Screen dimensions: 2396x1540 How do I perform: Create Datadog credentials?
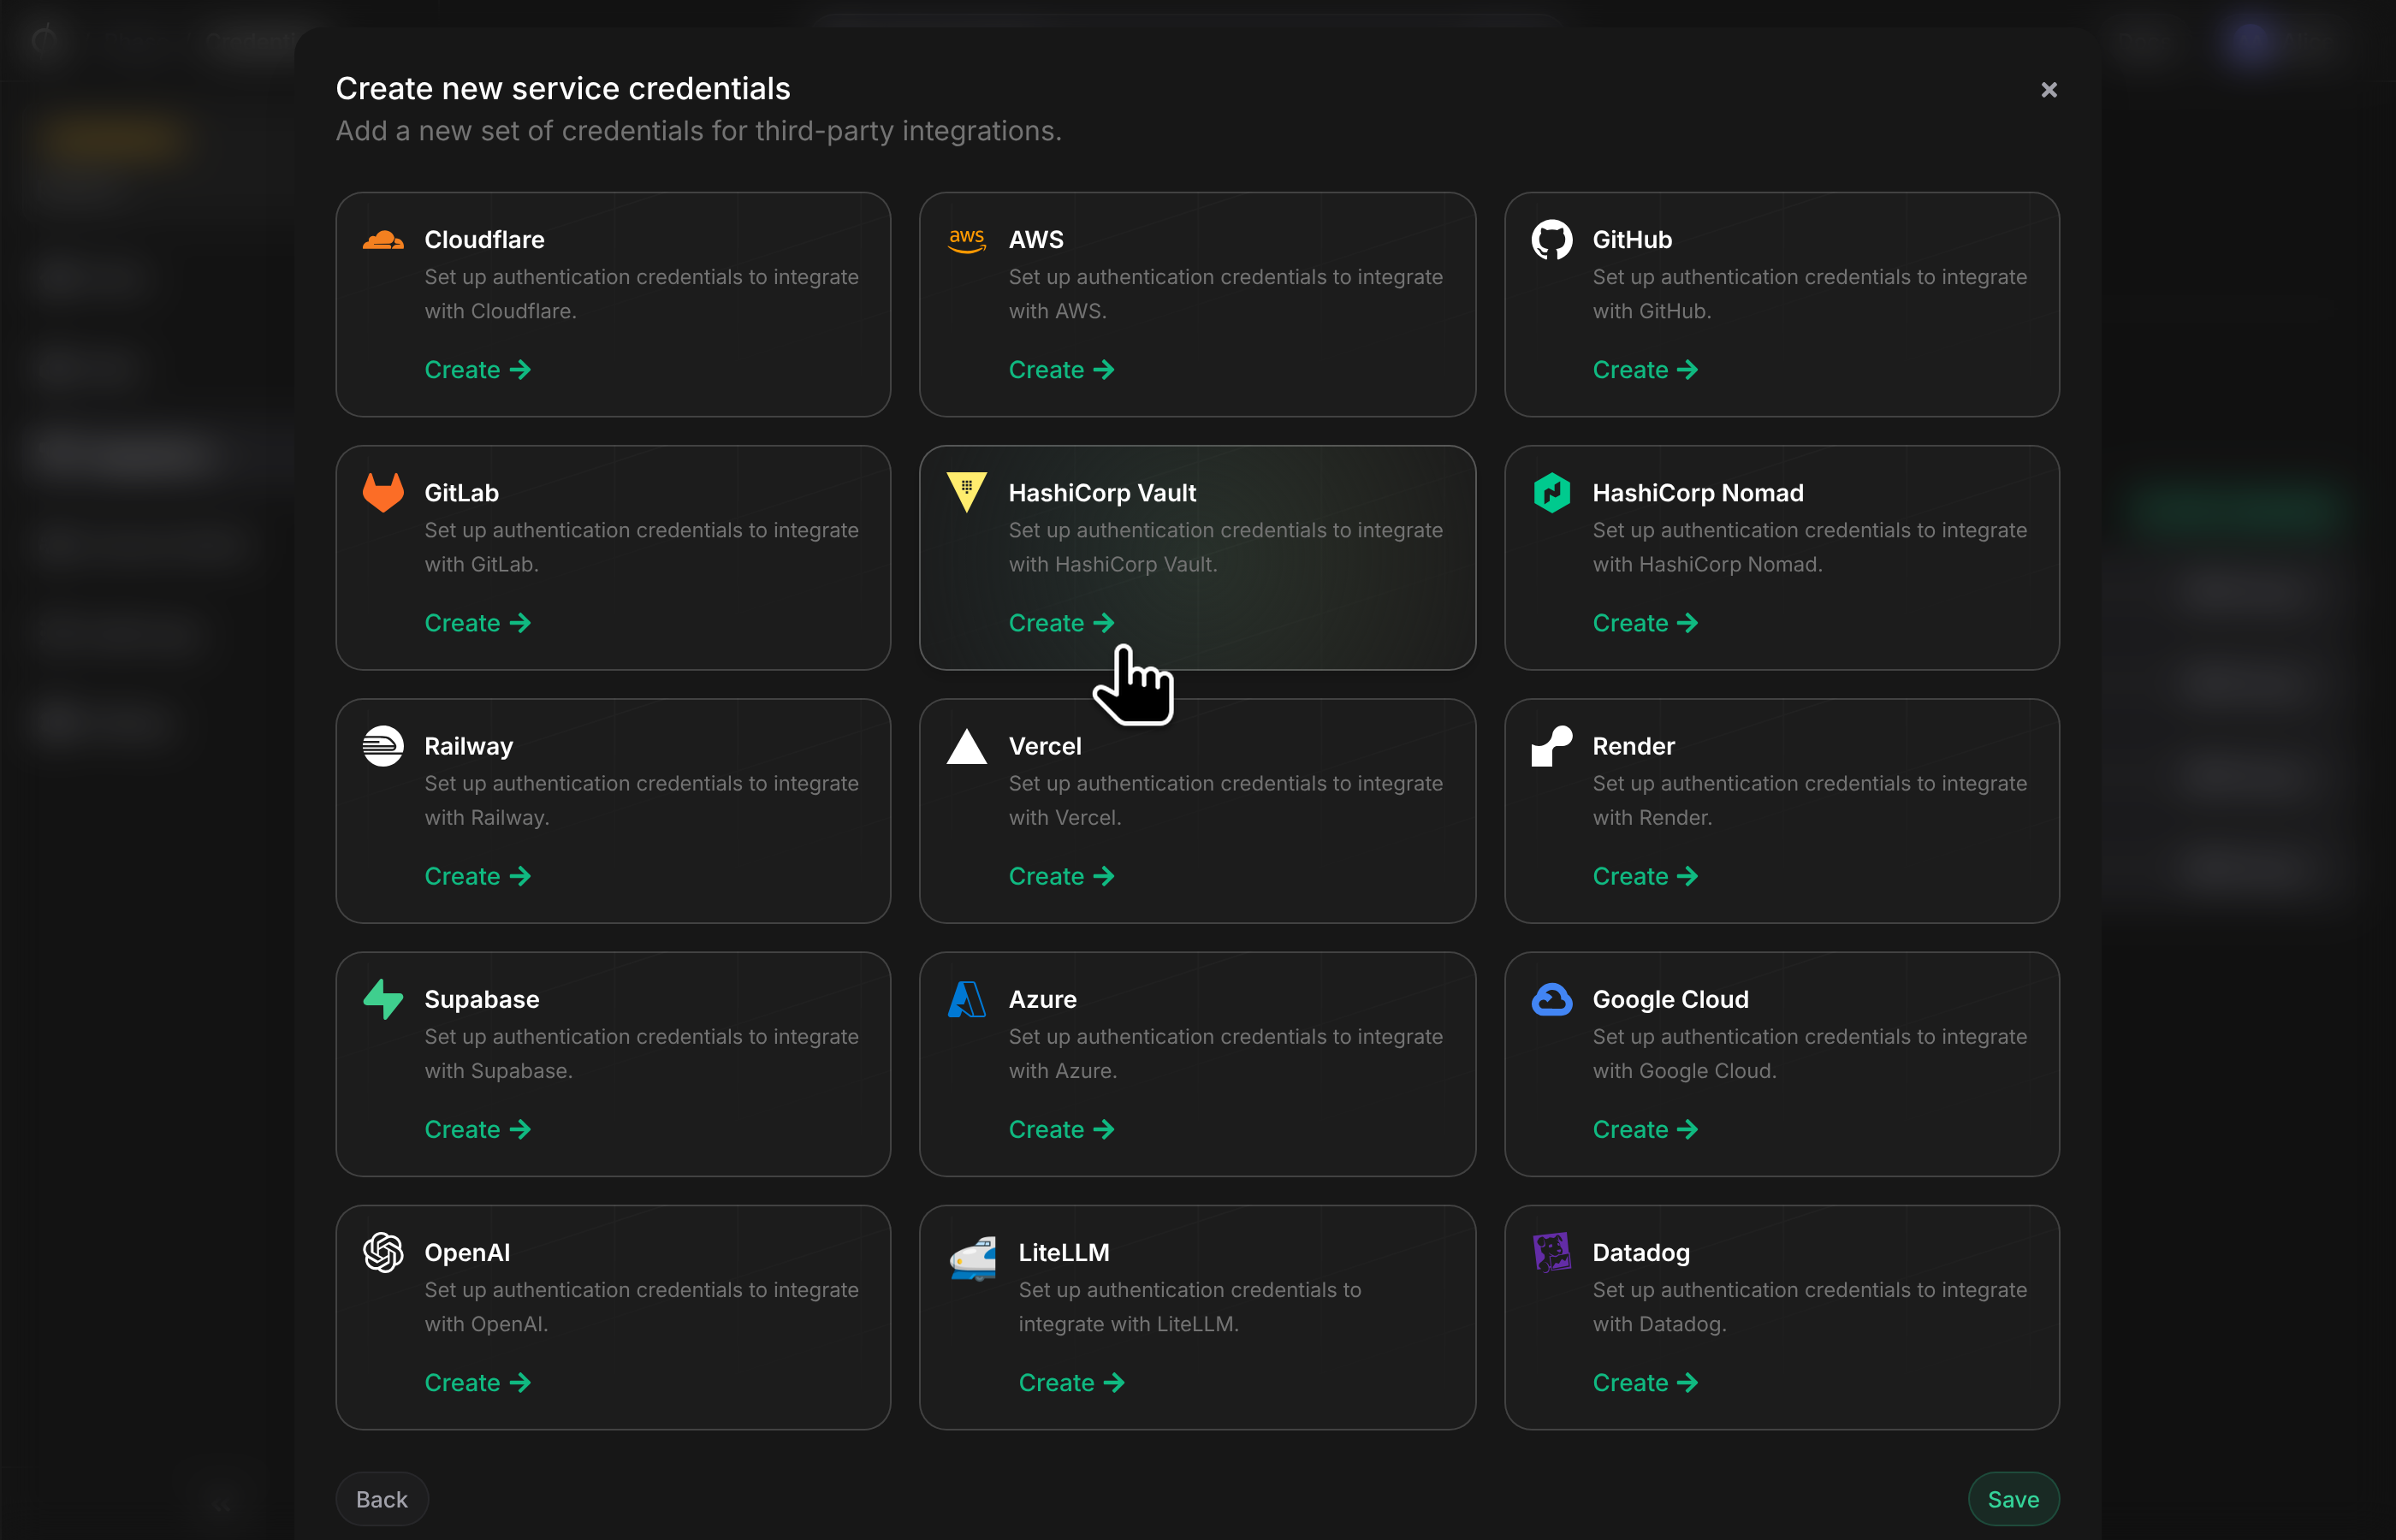(1645, 1382)
